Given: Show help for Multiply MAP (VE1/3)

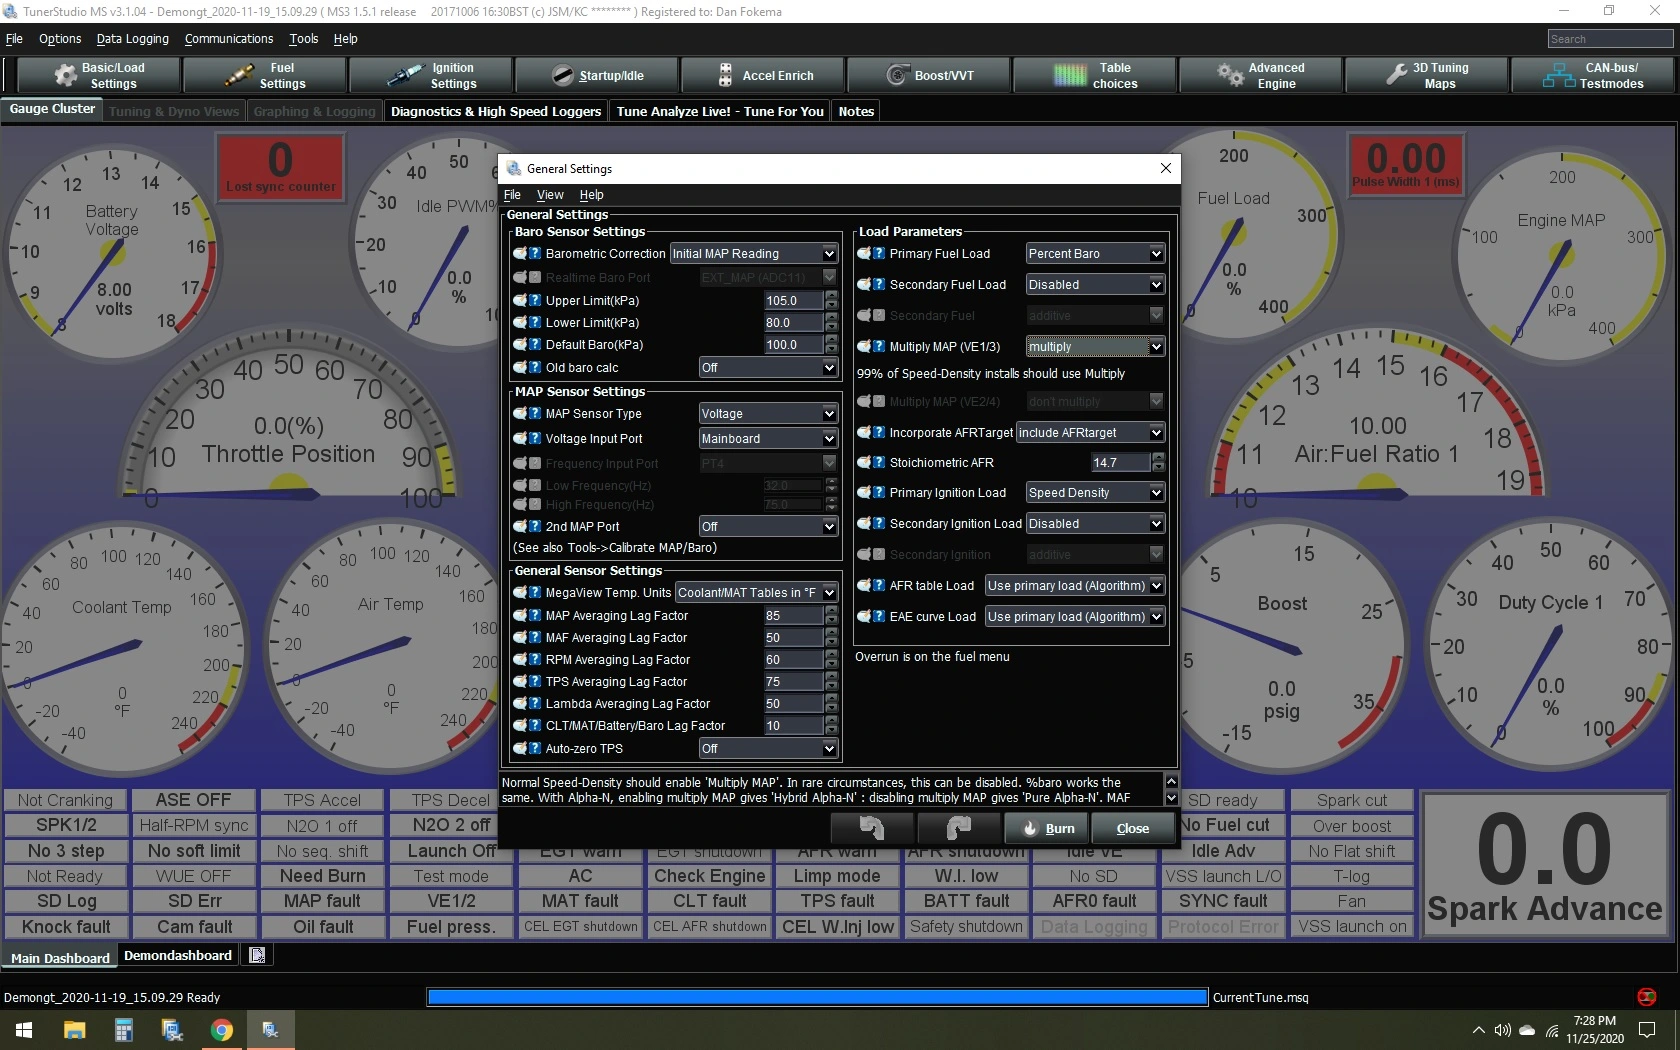Looking at the screenshot, I should pyautogui.click(x=879, y=346).
